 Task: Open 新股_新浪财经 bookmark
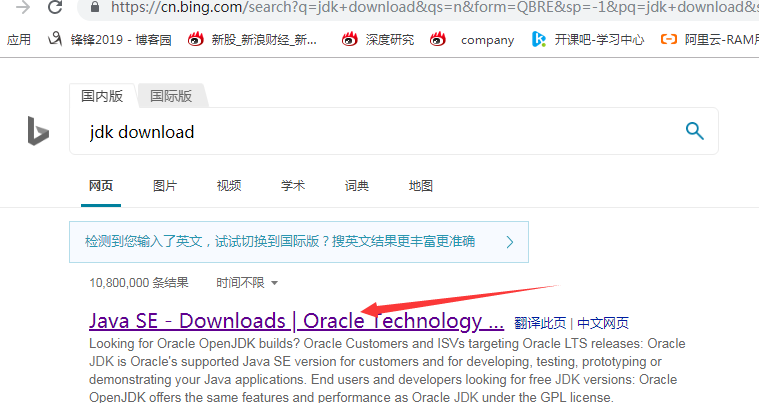[253, 40]
